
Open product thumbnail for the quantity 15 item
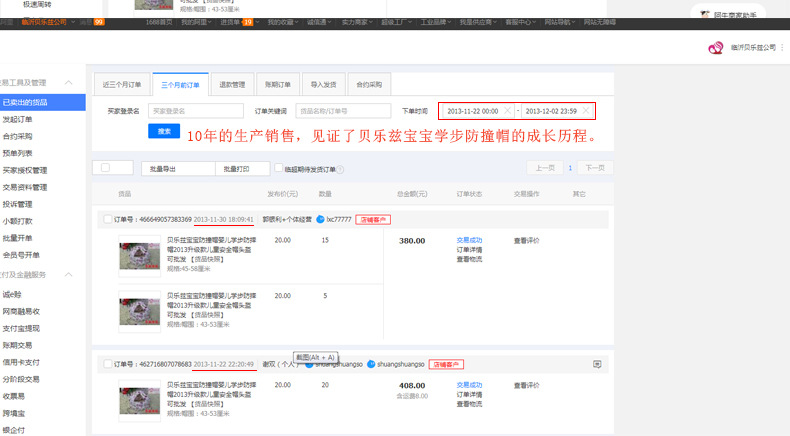tap(140, 256)
